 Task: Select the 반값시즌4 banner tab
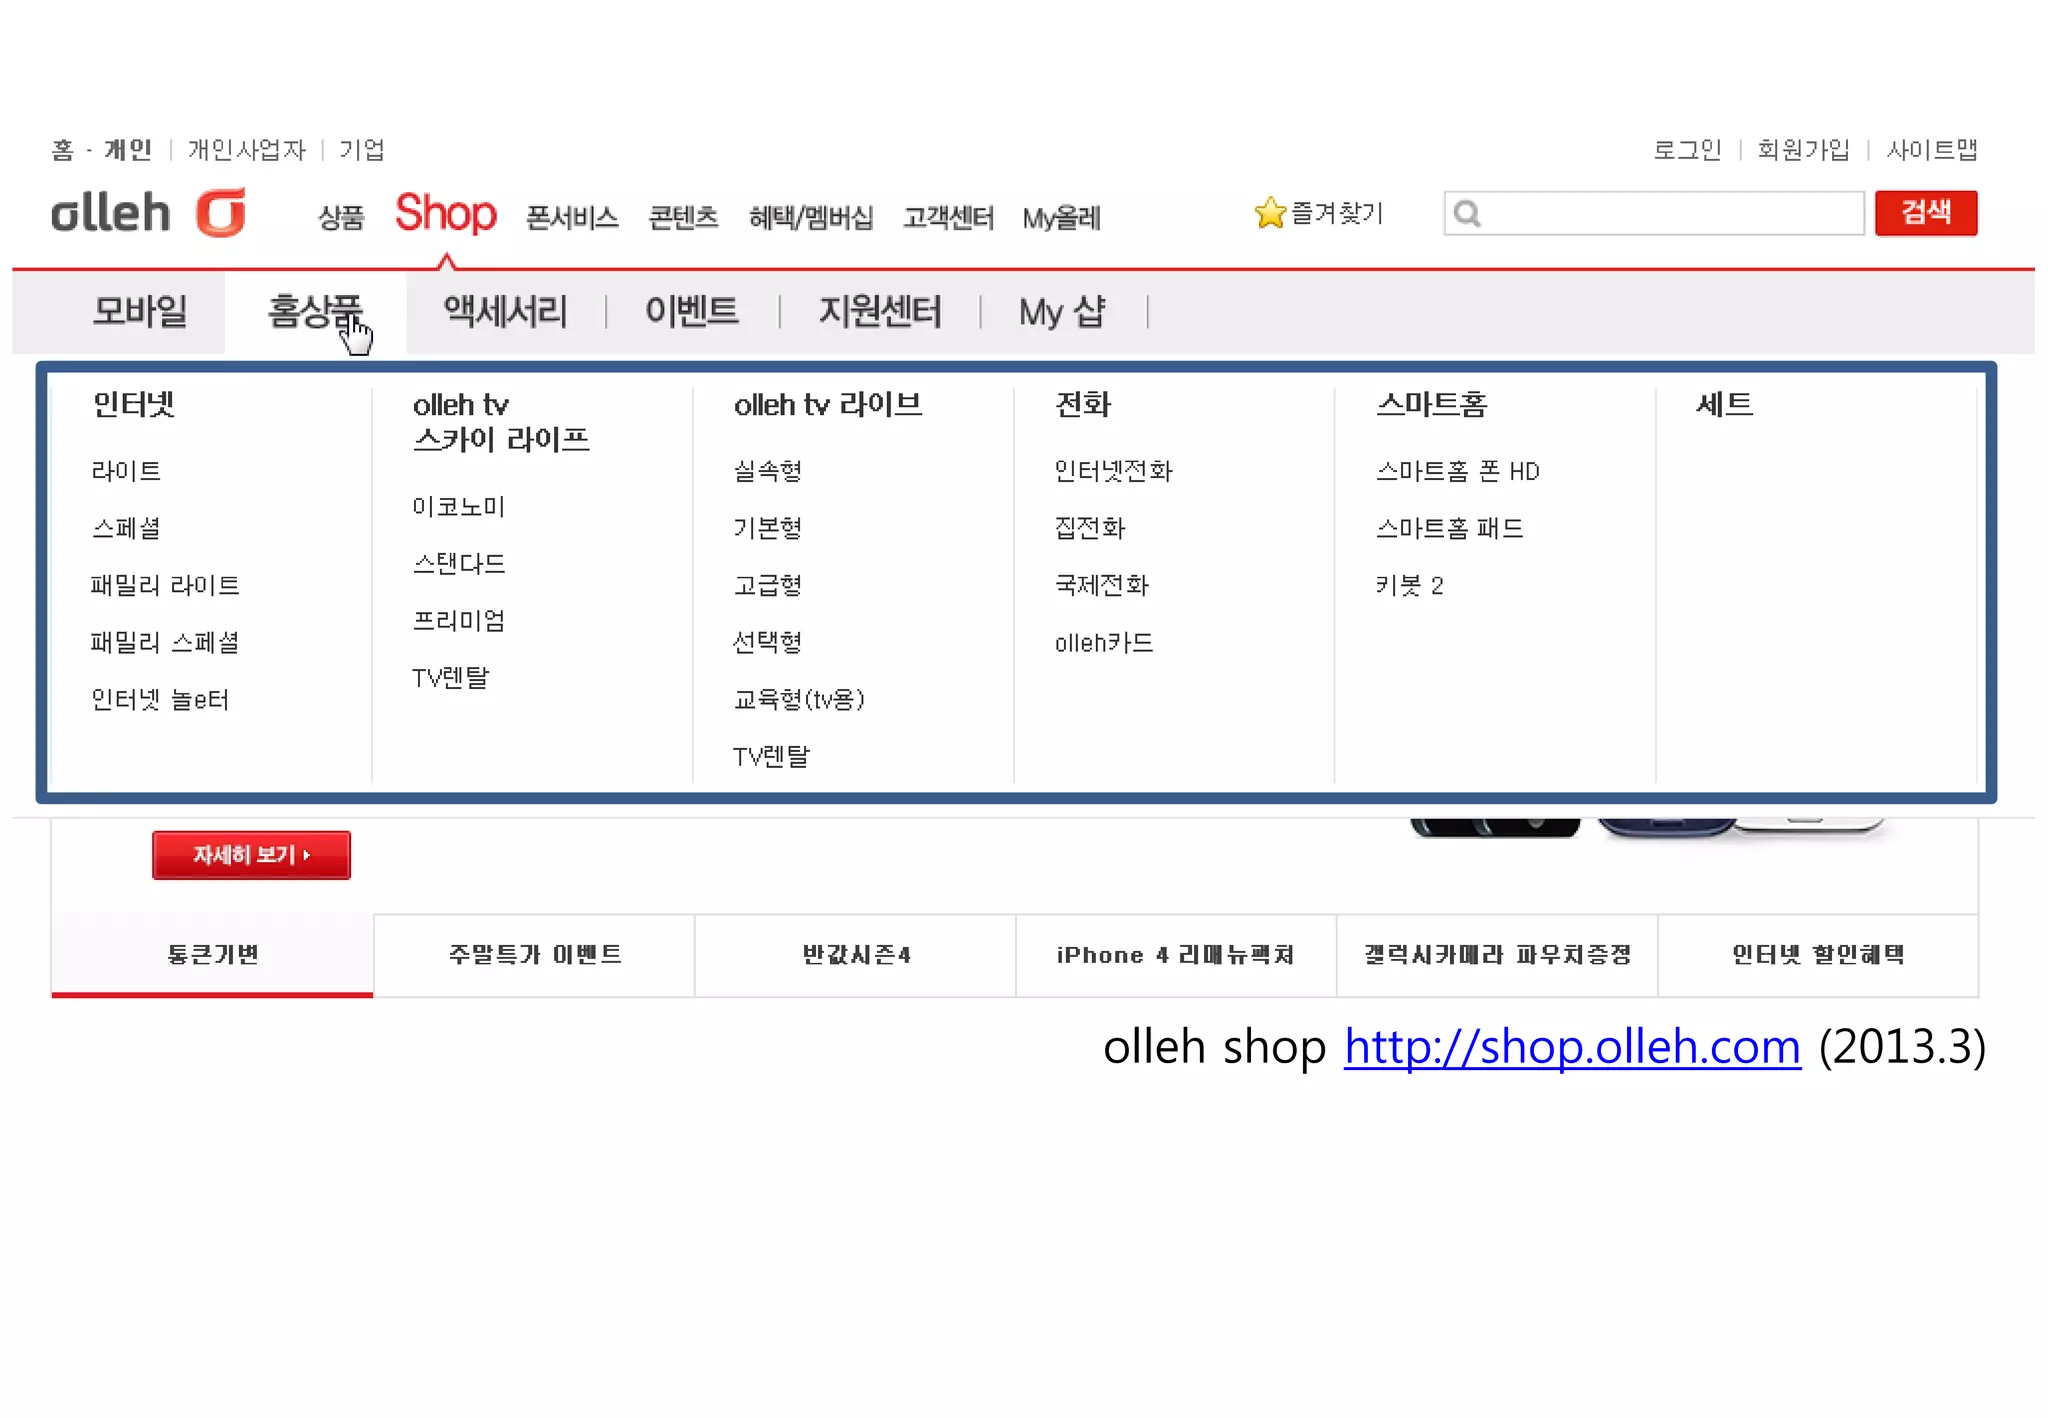(x=856, y=955)
